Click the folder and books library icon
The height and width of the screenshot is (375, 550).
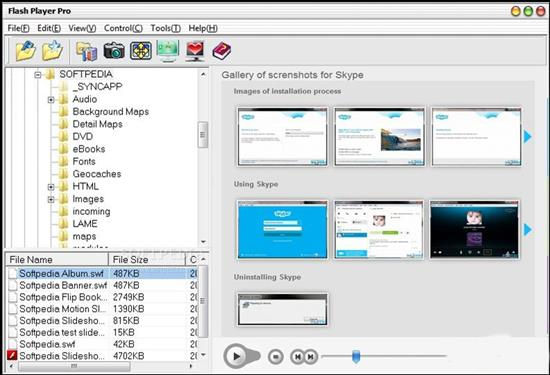point(87,51)
